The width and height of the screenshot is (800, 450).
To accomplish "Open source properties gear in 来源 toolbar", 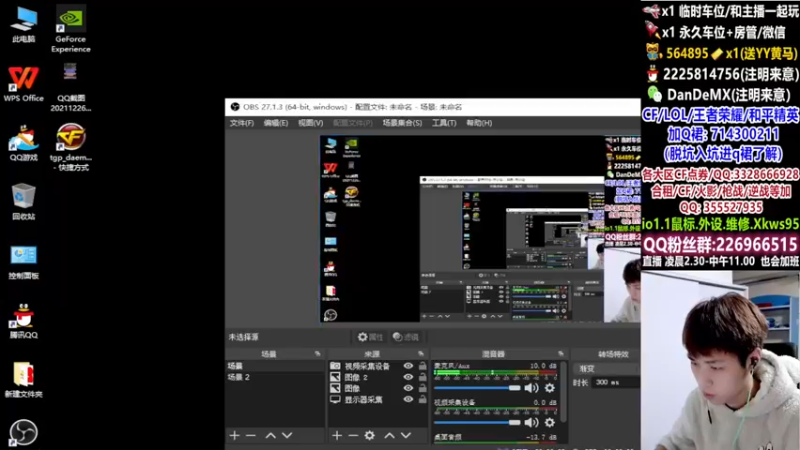I will (369, 435).
